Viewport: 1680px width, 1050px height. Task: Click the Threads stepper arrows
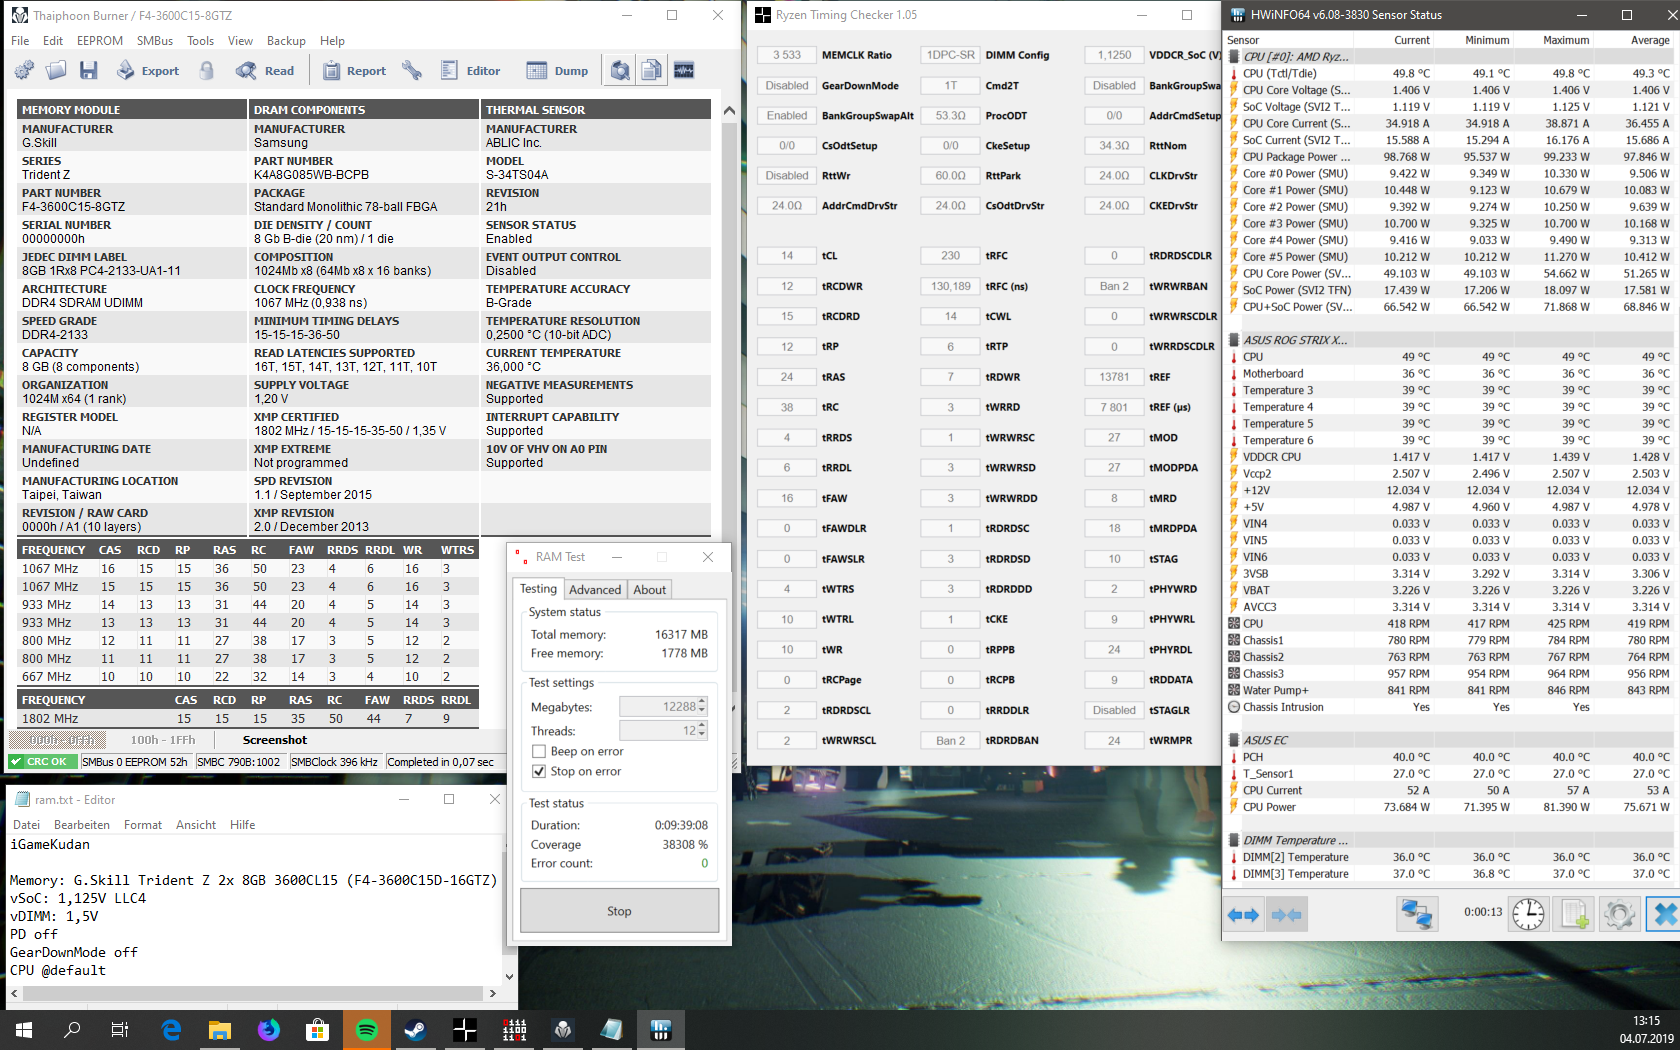pos(702,731)
